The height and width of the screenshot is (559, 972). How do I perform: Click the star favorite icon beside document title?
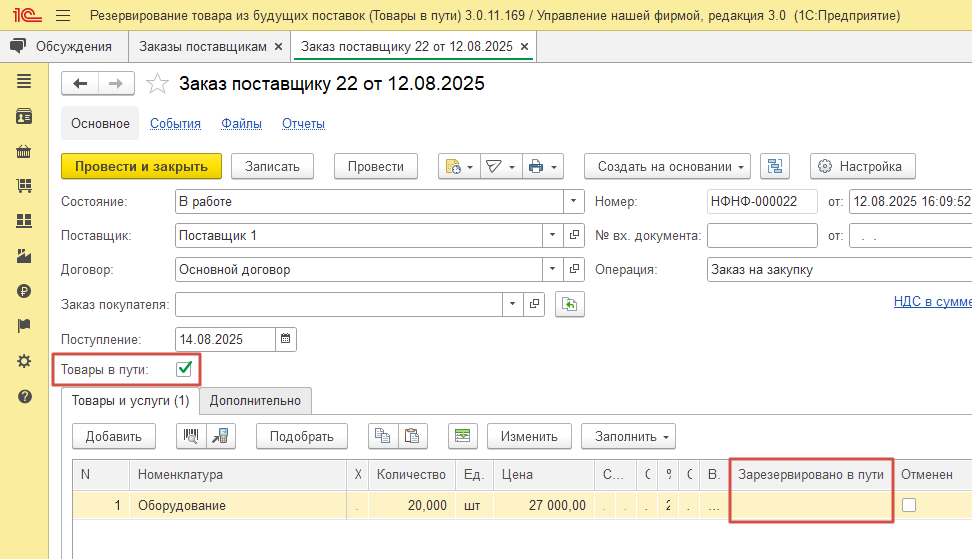(157, 84)
